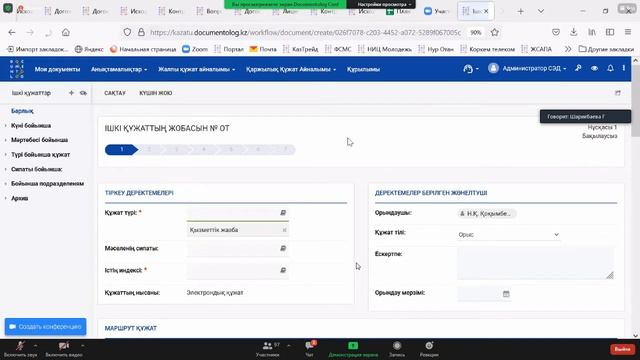Unmute microphone in Zoom bar
The height and width of the screenshot is (360, 640).
click(x=20, y=349)
